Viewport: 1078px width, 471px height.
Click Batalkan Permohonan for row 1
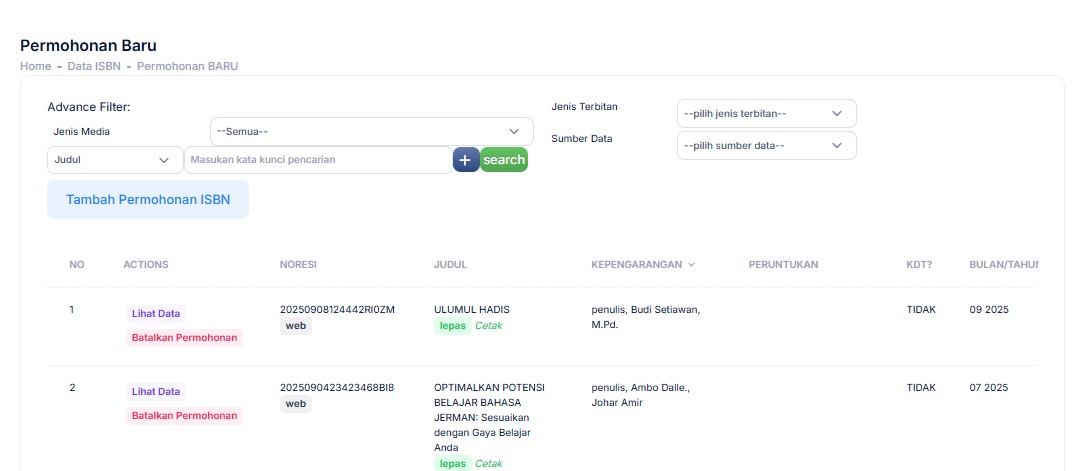[x=184, y=338]
